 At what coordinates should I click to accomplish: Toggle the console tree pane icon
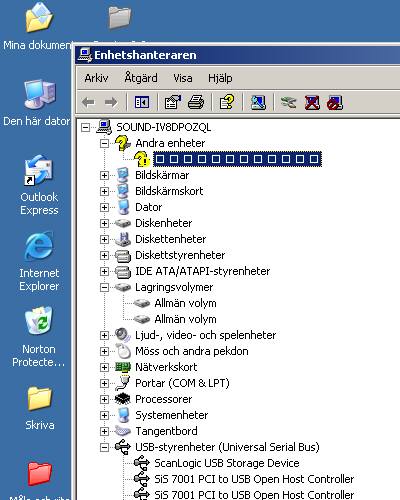pos(142,102)
